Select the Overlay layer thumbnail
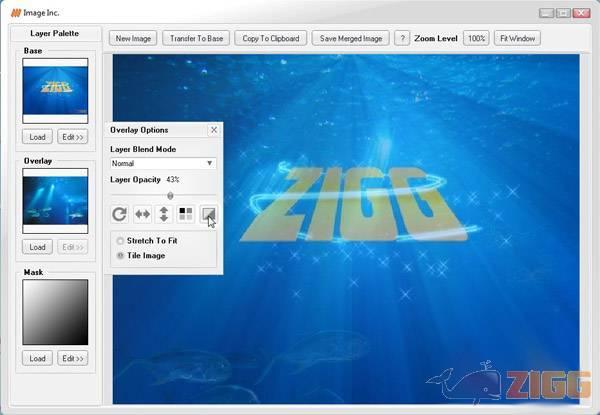The width and height of the screenshot is (600, 415). point(55,201)
